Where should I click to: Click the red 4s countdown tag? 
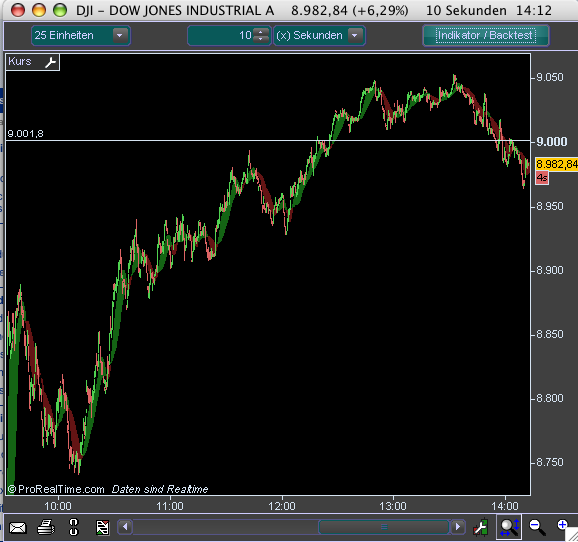point(542,178)
